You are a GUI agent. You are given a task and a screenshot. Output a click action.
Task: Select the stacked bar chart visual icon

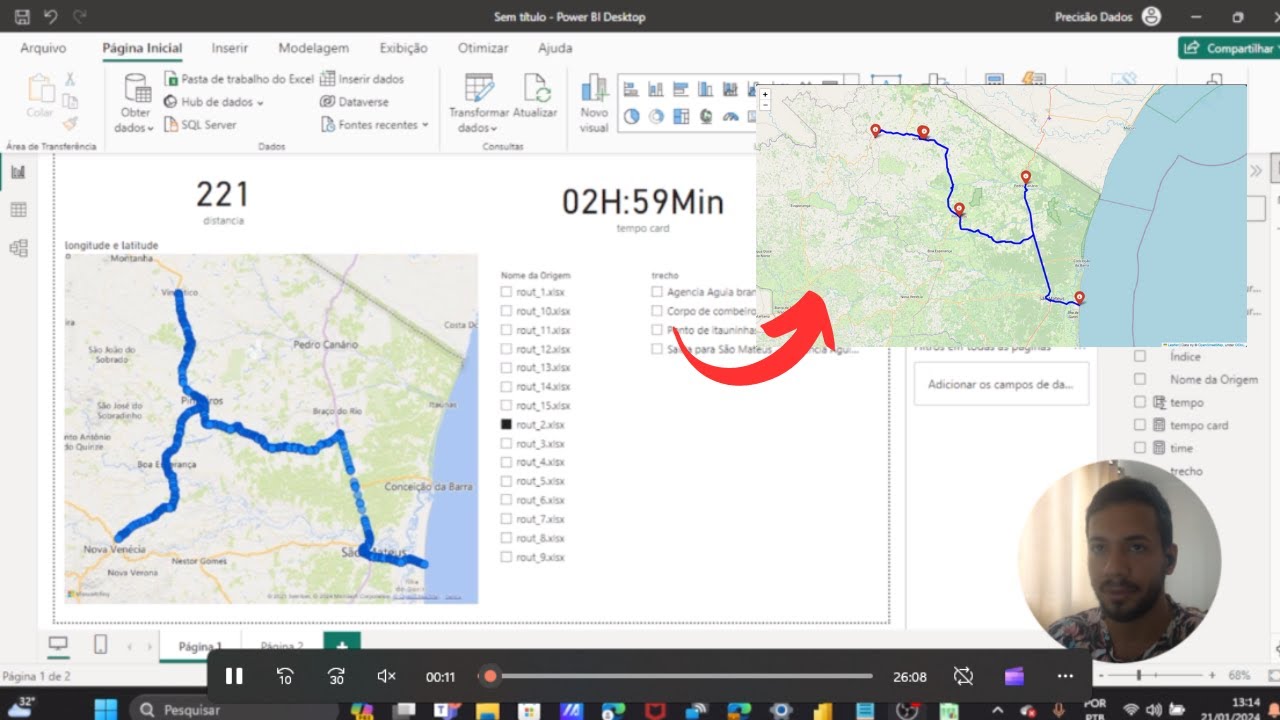coord(631,89)
